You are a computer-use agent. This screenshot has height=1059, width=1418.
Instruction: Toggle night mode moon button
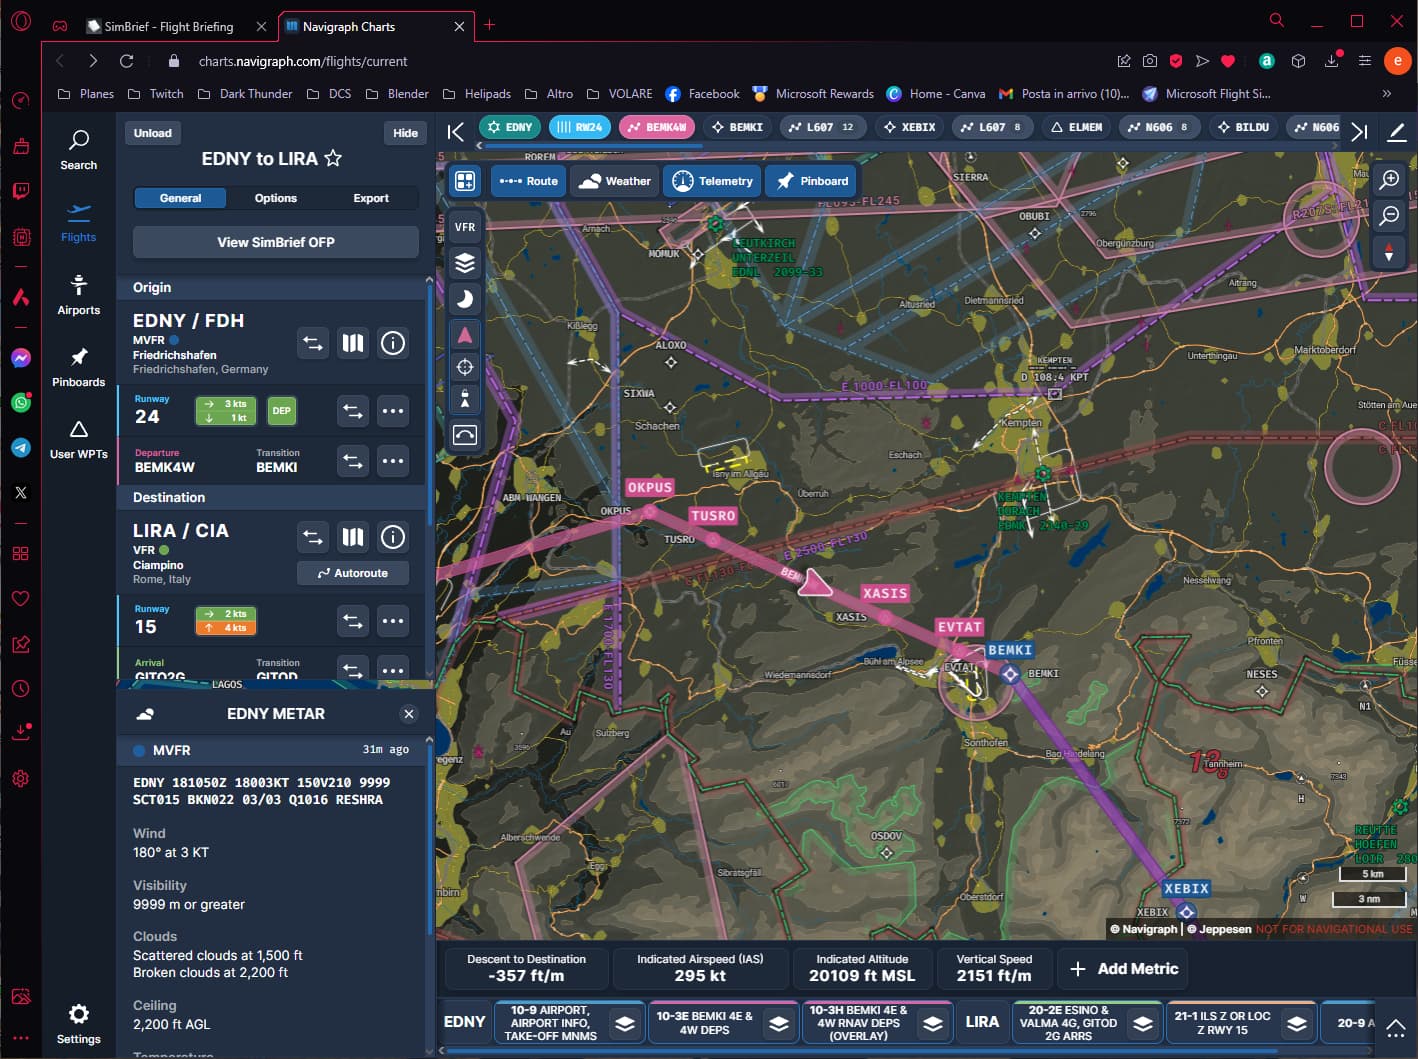click(x=465, y=299)
